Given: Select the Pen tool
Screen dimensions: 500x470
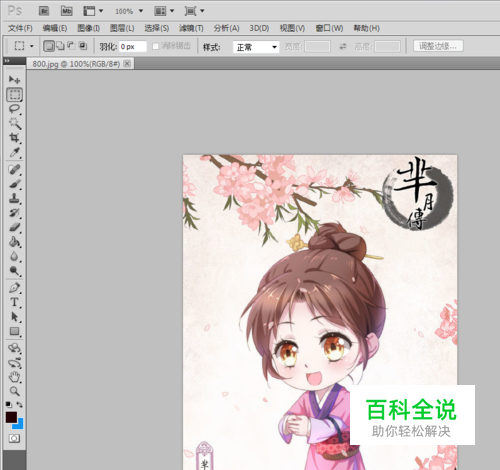Looking at the screenshot, I should (14, 287).
